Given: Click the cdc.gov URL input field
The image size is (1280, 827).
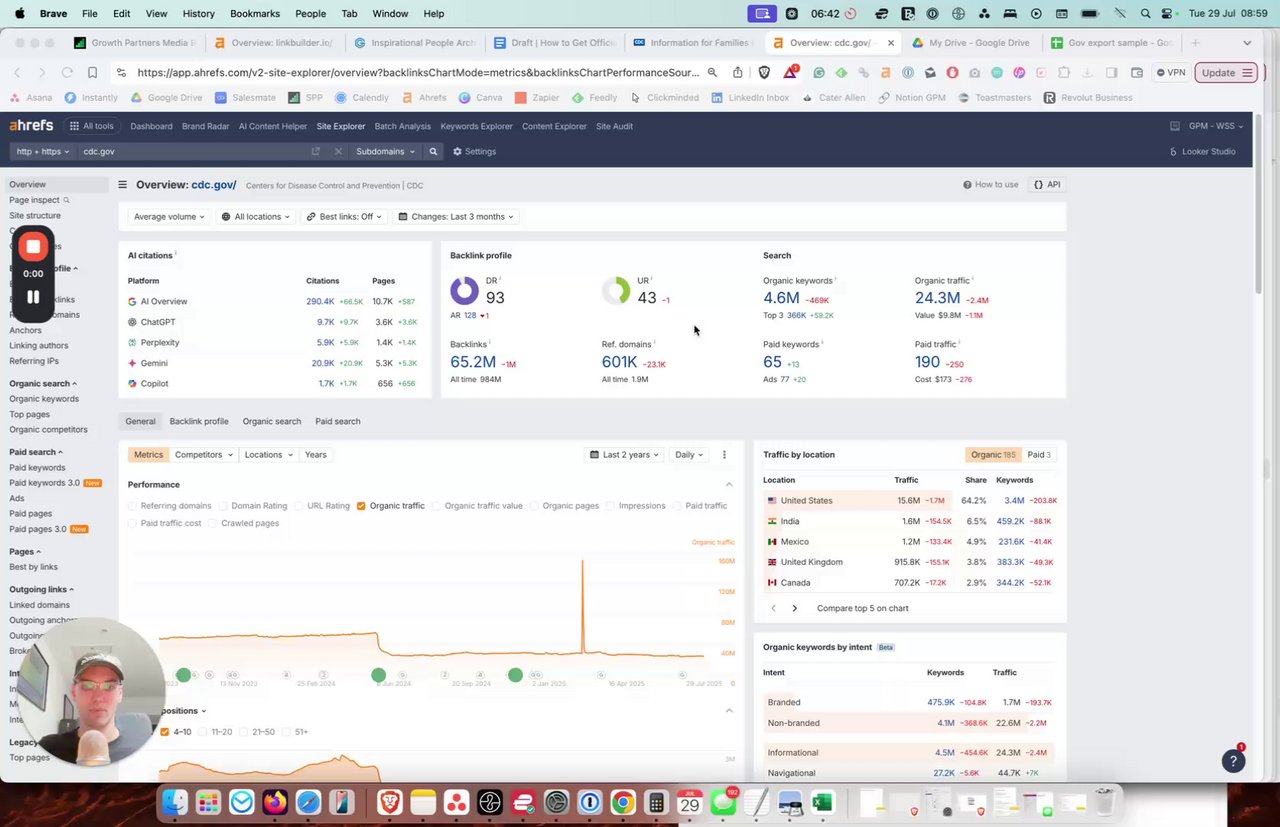Looking at the screenshot, I should coord(195,152).
